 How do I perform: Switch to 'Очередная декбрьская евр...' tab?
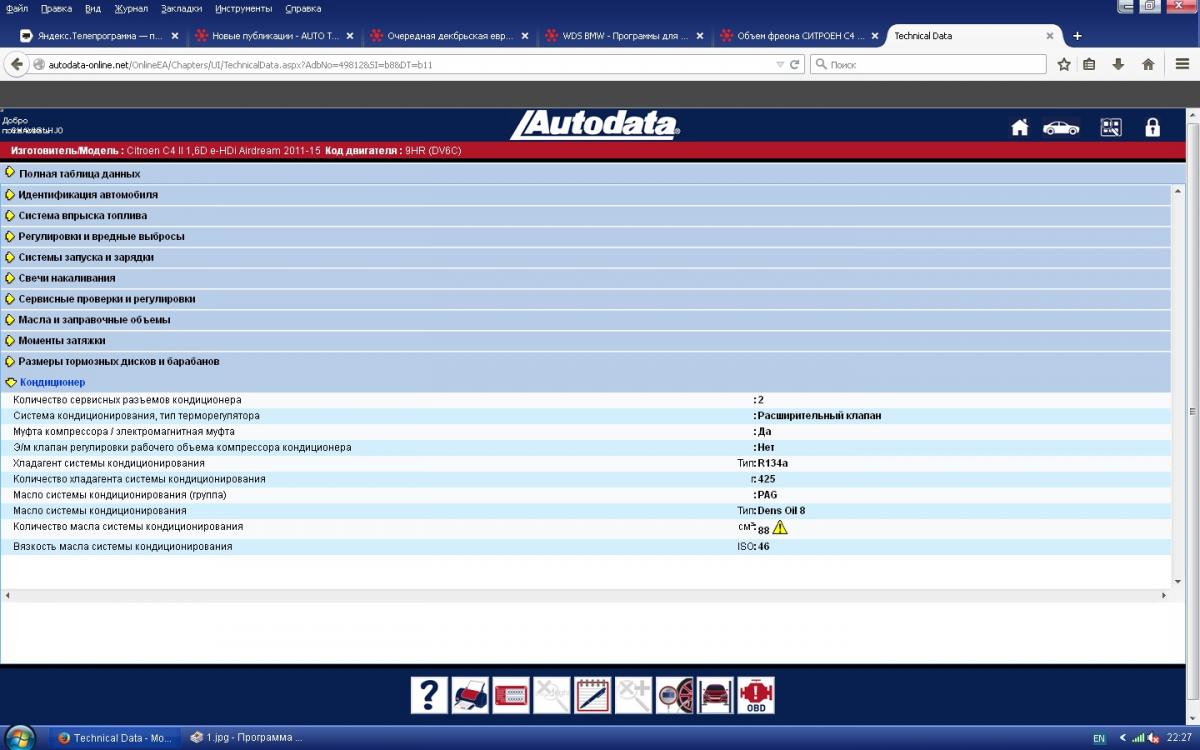coord(448,36)
